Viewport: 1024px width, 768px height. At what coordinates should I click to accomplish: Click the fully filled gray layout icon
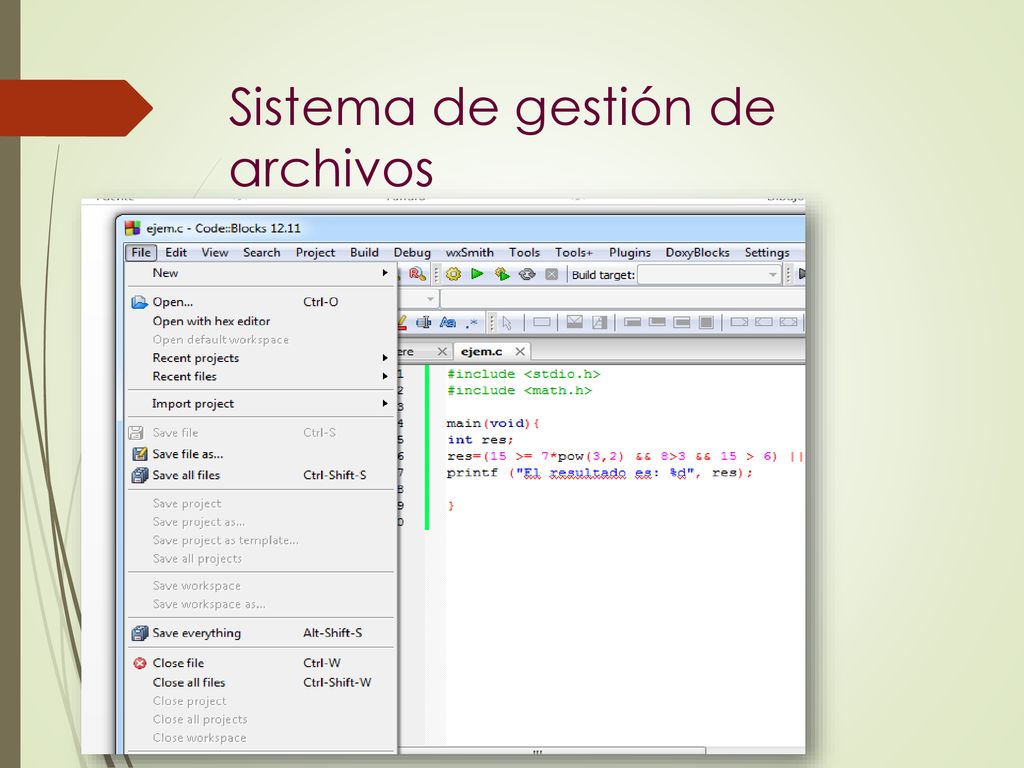pos(706,322)
